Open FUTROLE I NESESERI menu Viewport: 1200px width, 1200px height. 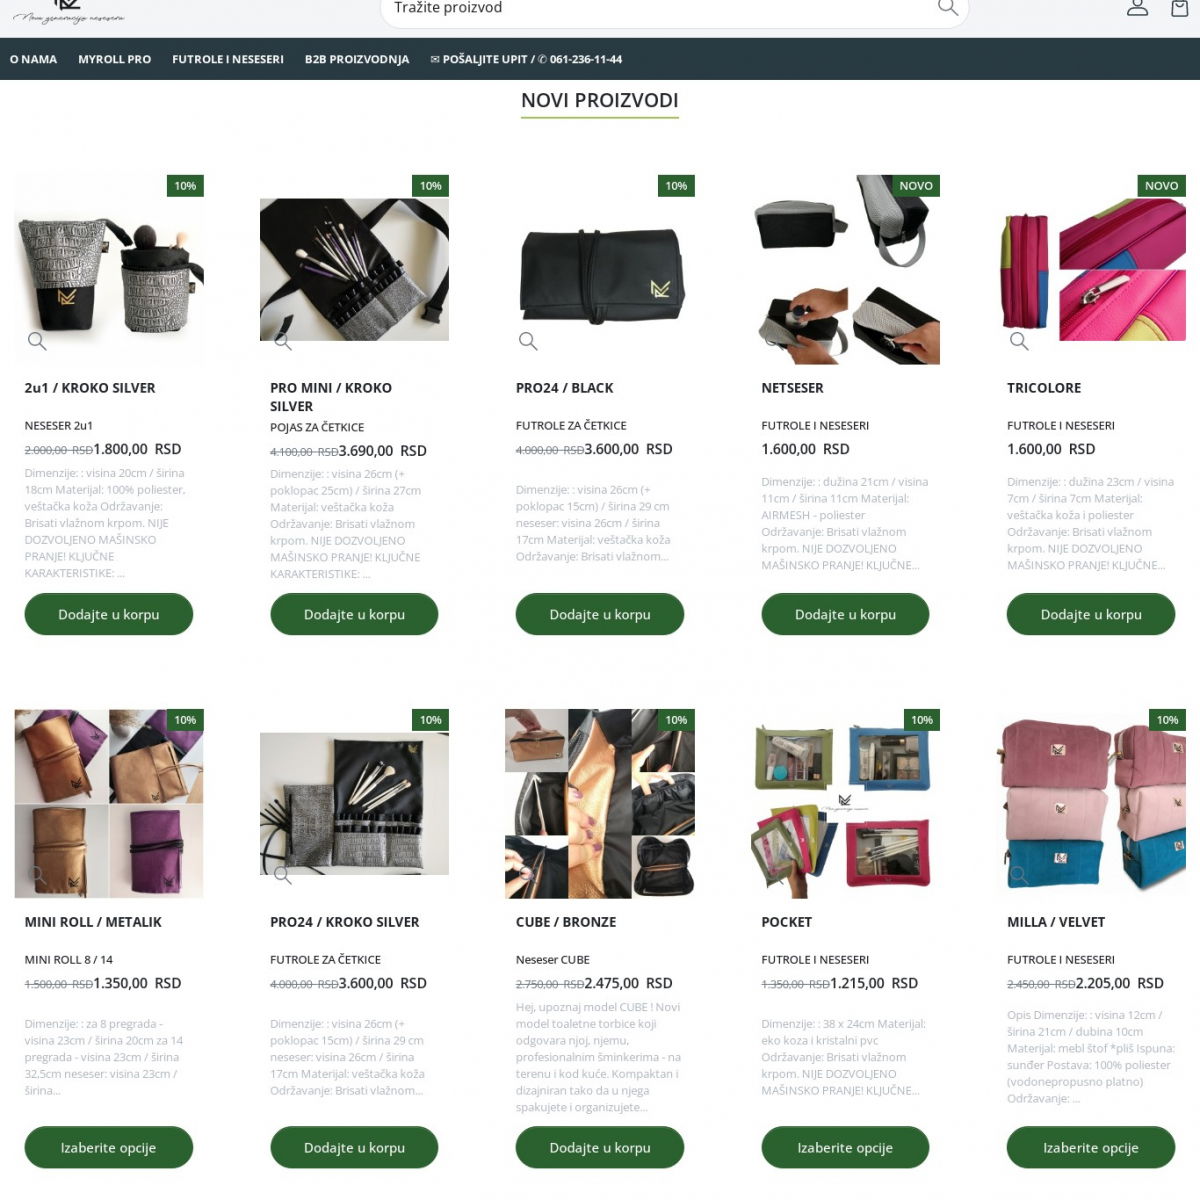pos(228,59)
